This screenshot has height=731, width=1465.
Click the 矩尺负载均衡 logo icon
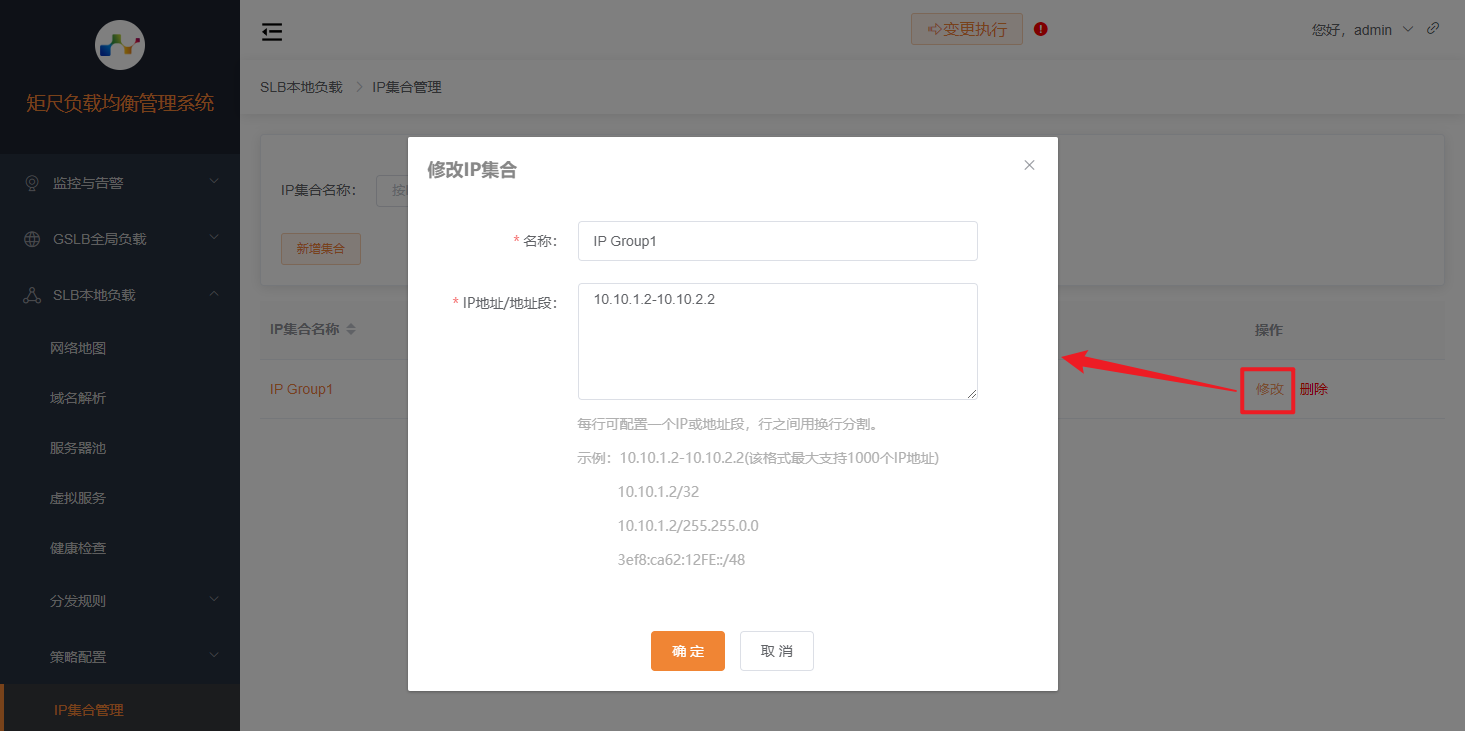pyautogui.click(x=119, y=45)
